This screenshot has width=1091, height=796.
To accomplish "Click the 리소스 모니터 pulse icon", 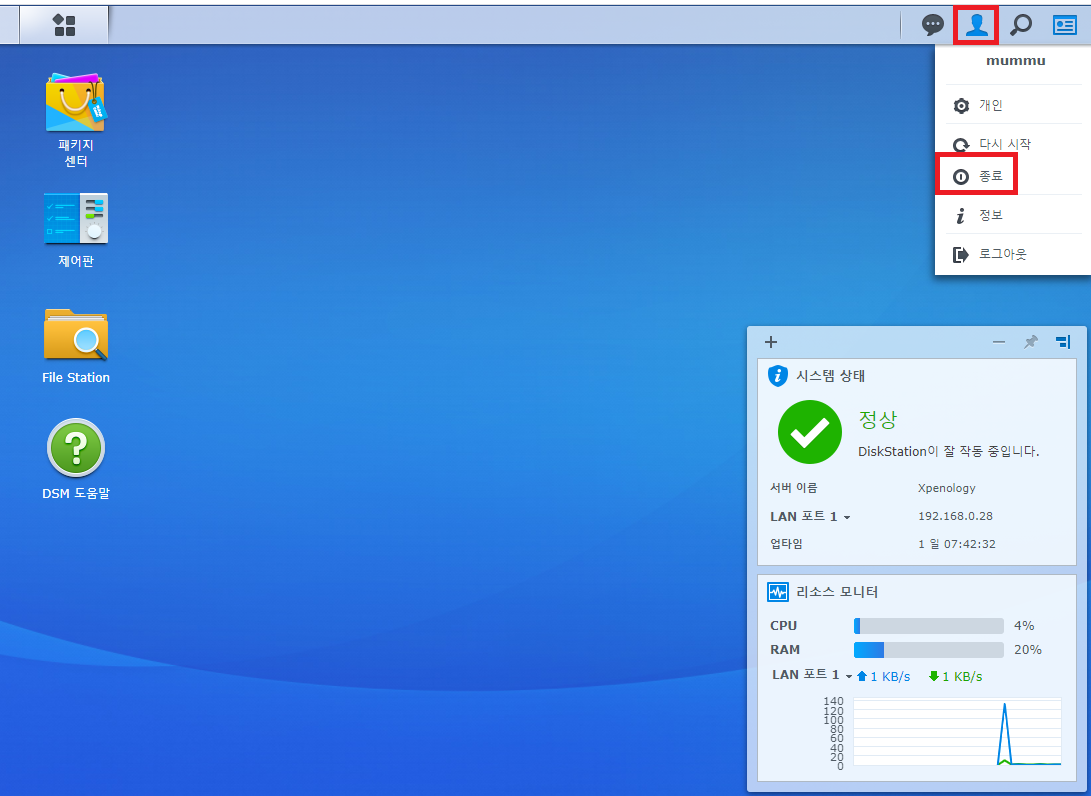I will pyautogui.click(x=777, y=592).
